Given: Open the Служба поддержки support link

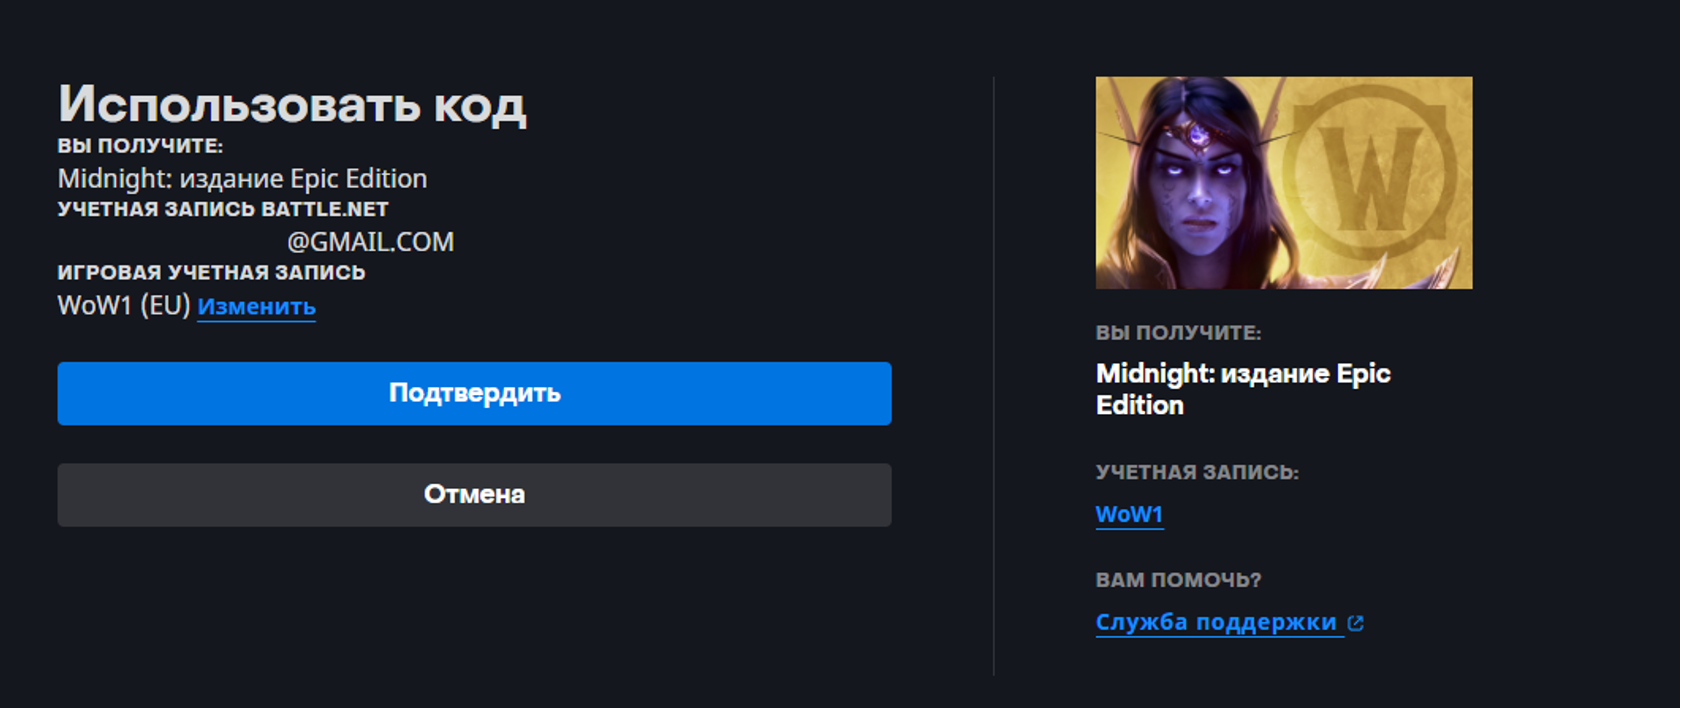Looking at the screenshot, I should (x=1216, y=622).
